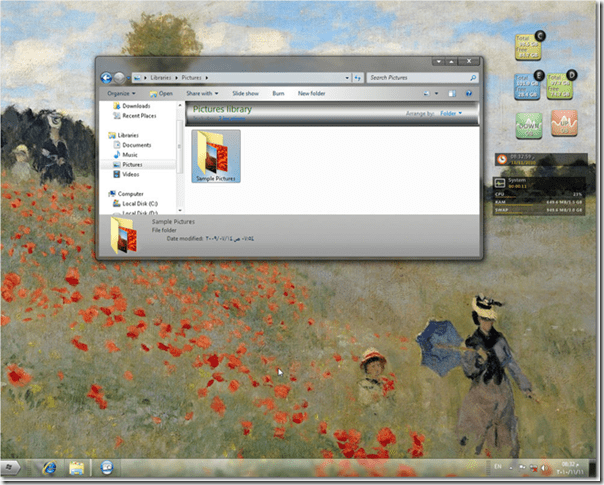Click the Back navigation arrow
604x485 pixels.
pos(106,77)
